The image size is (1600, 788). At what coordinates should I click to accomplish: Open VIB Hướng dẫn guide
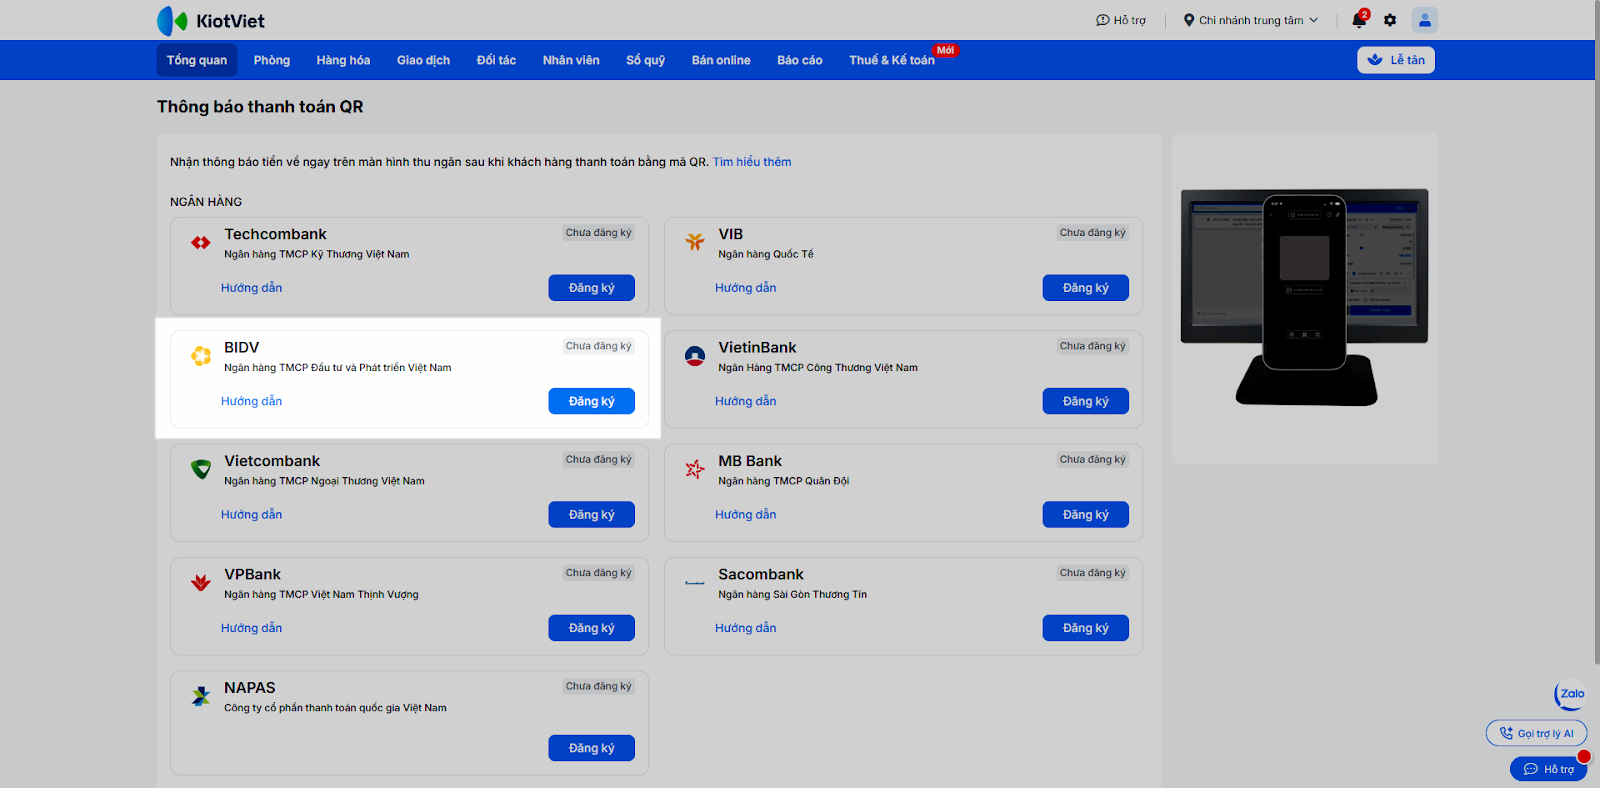click(x=746, y=288)
